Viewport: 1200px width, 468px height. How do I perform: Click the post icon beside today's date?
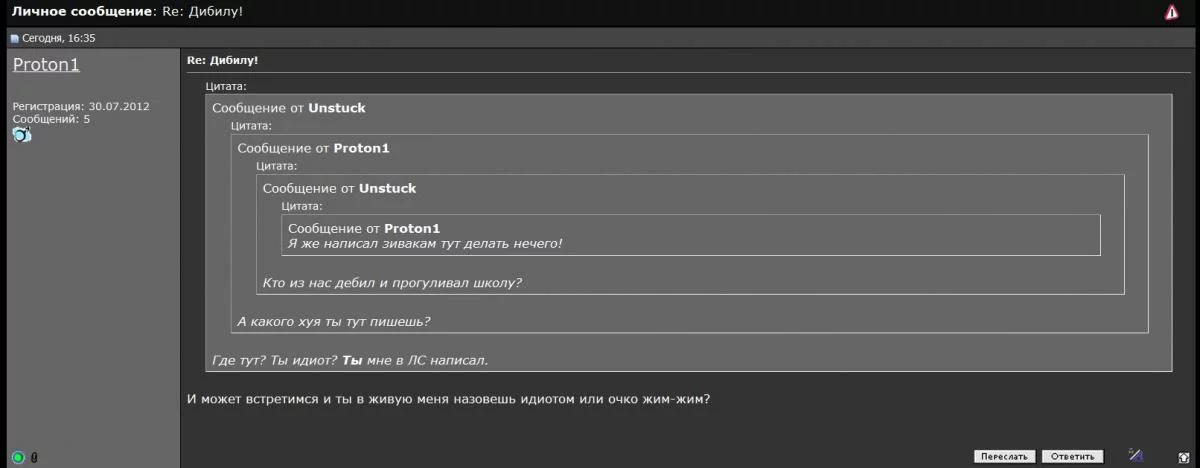pos(15,39)
